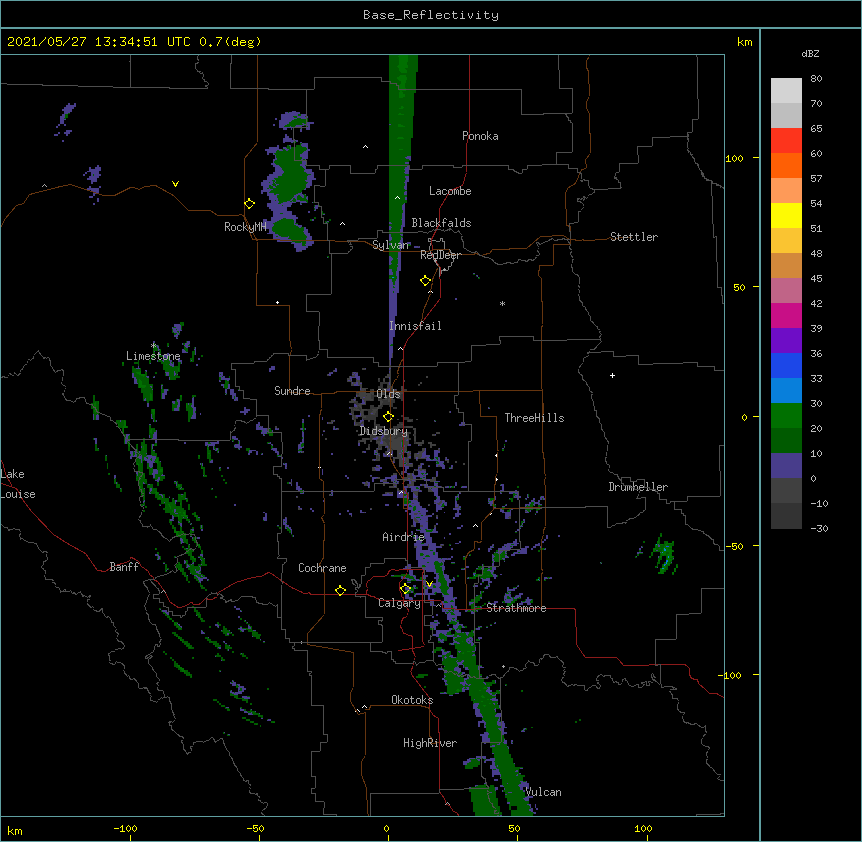Click the white plus marker north of Drumheller

pos(612,375)
